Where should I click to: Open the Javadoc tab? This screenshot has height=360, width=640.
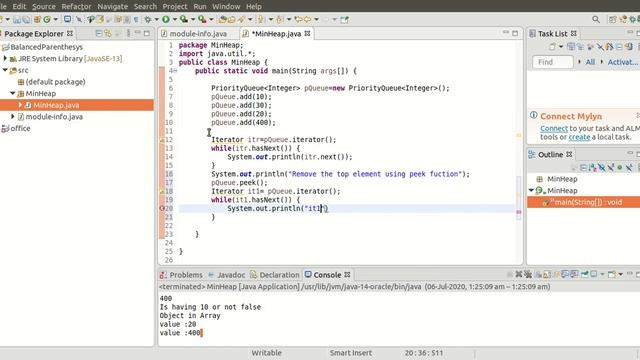point(227,275)
